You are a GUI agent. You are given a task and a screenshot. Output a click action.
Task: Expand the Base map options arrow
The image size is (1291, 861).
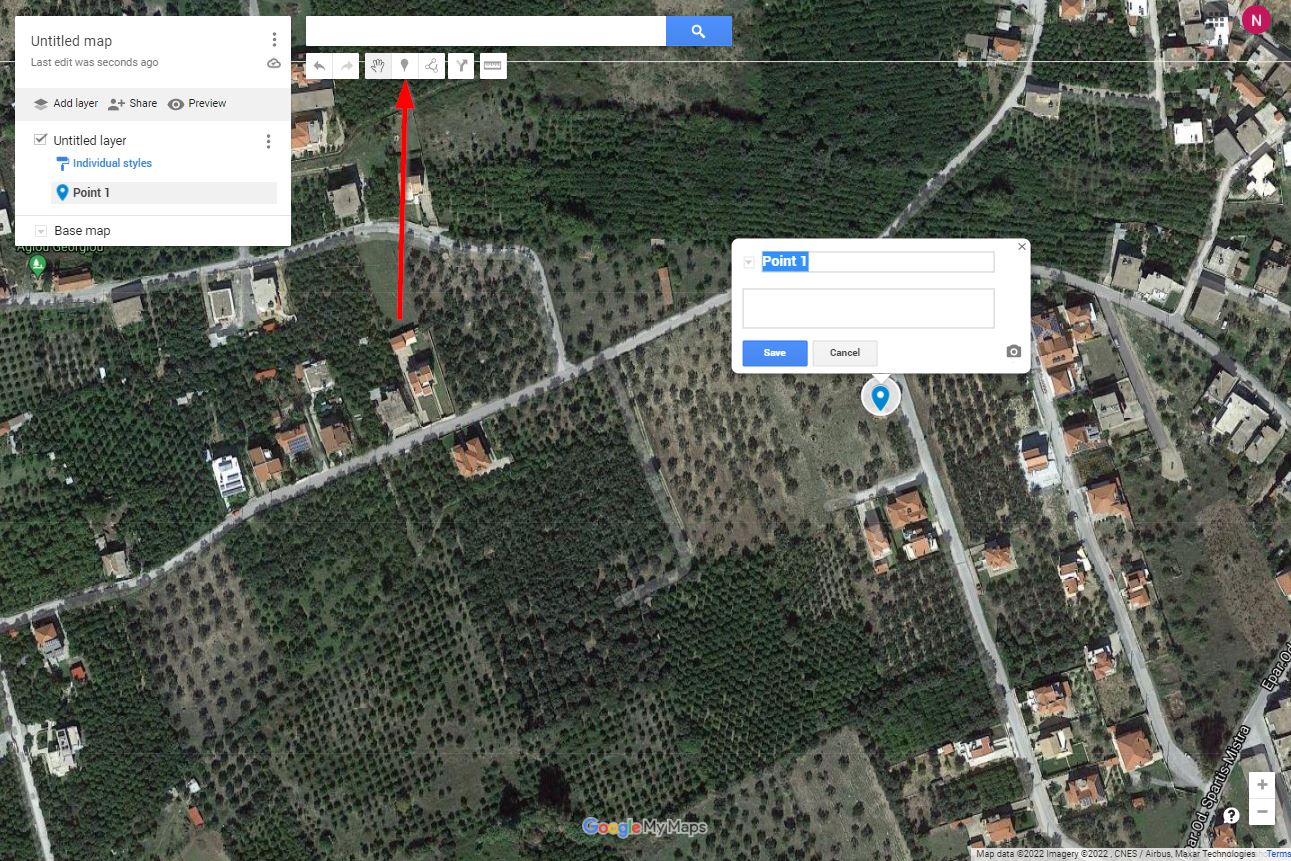(x=41, y=231)
